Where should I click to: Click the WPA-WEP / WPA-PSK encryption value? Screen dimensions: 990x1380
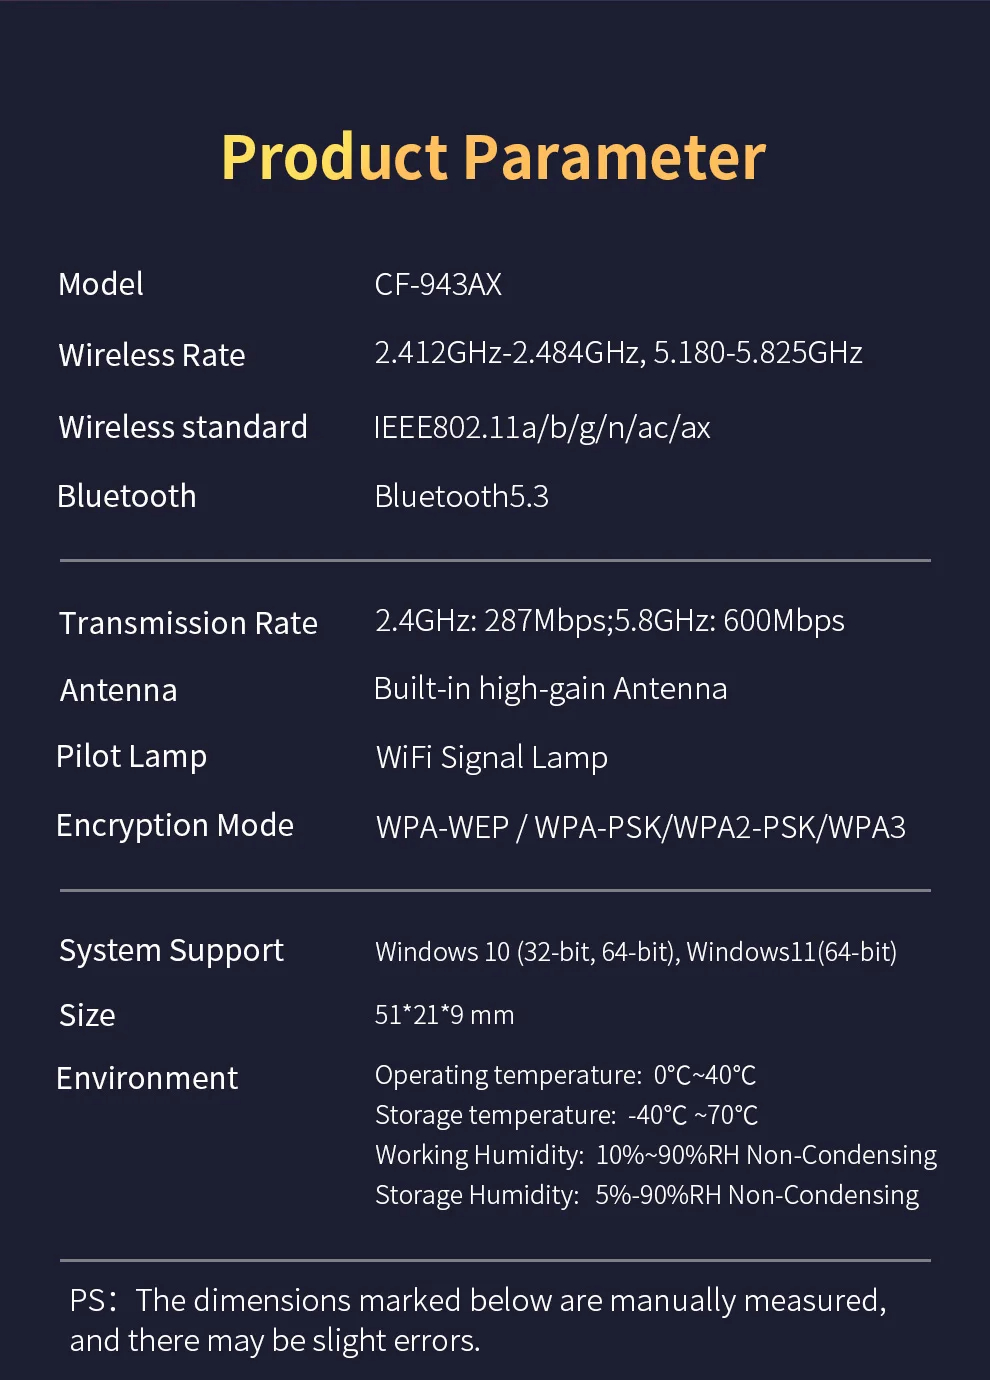[640, 828]
